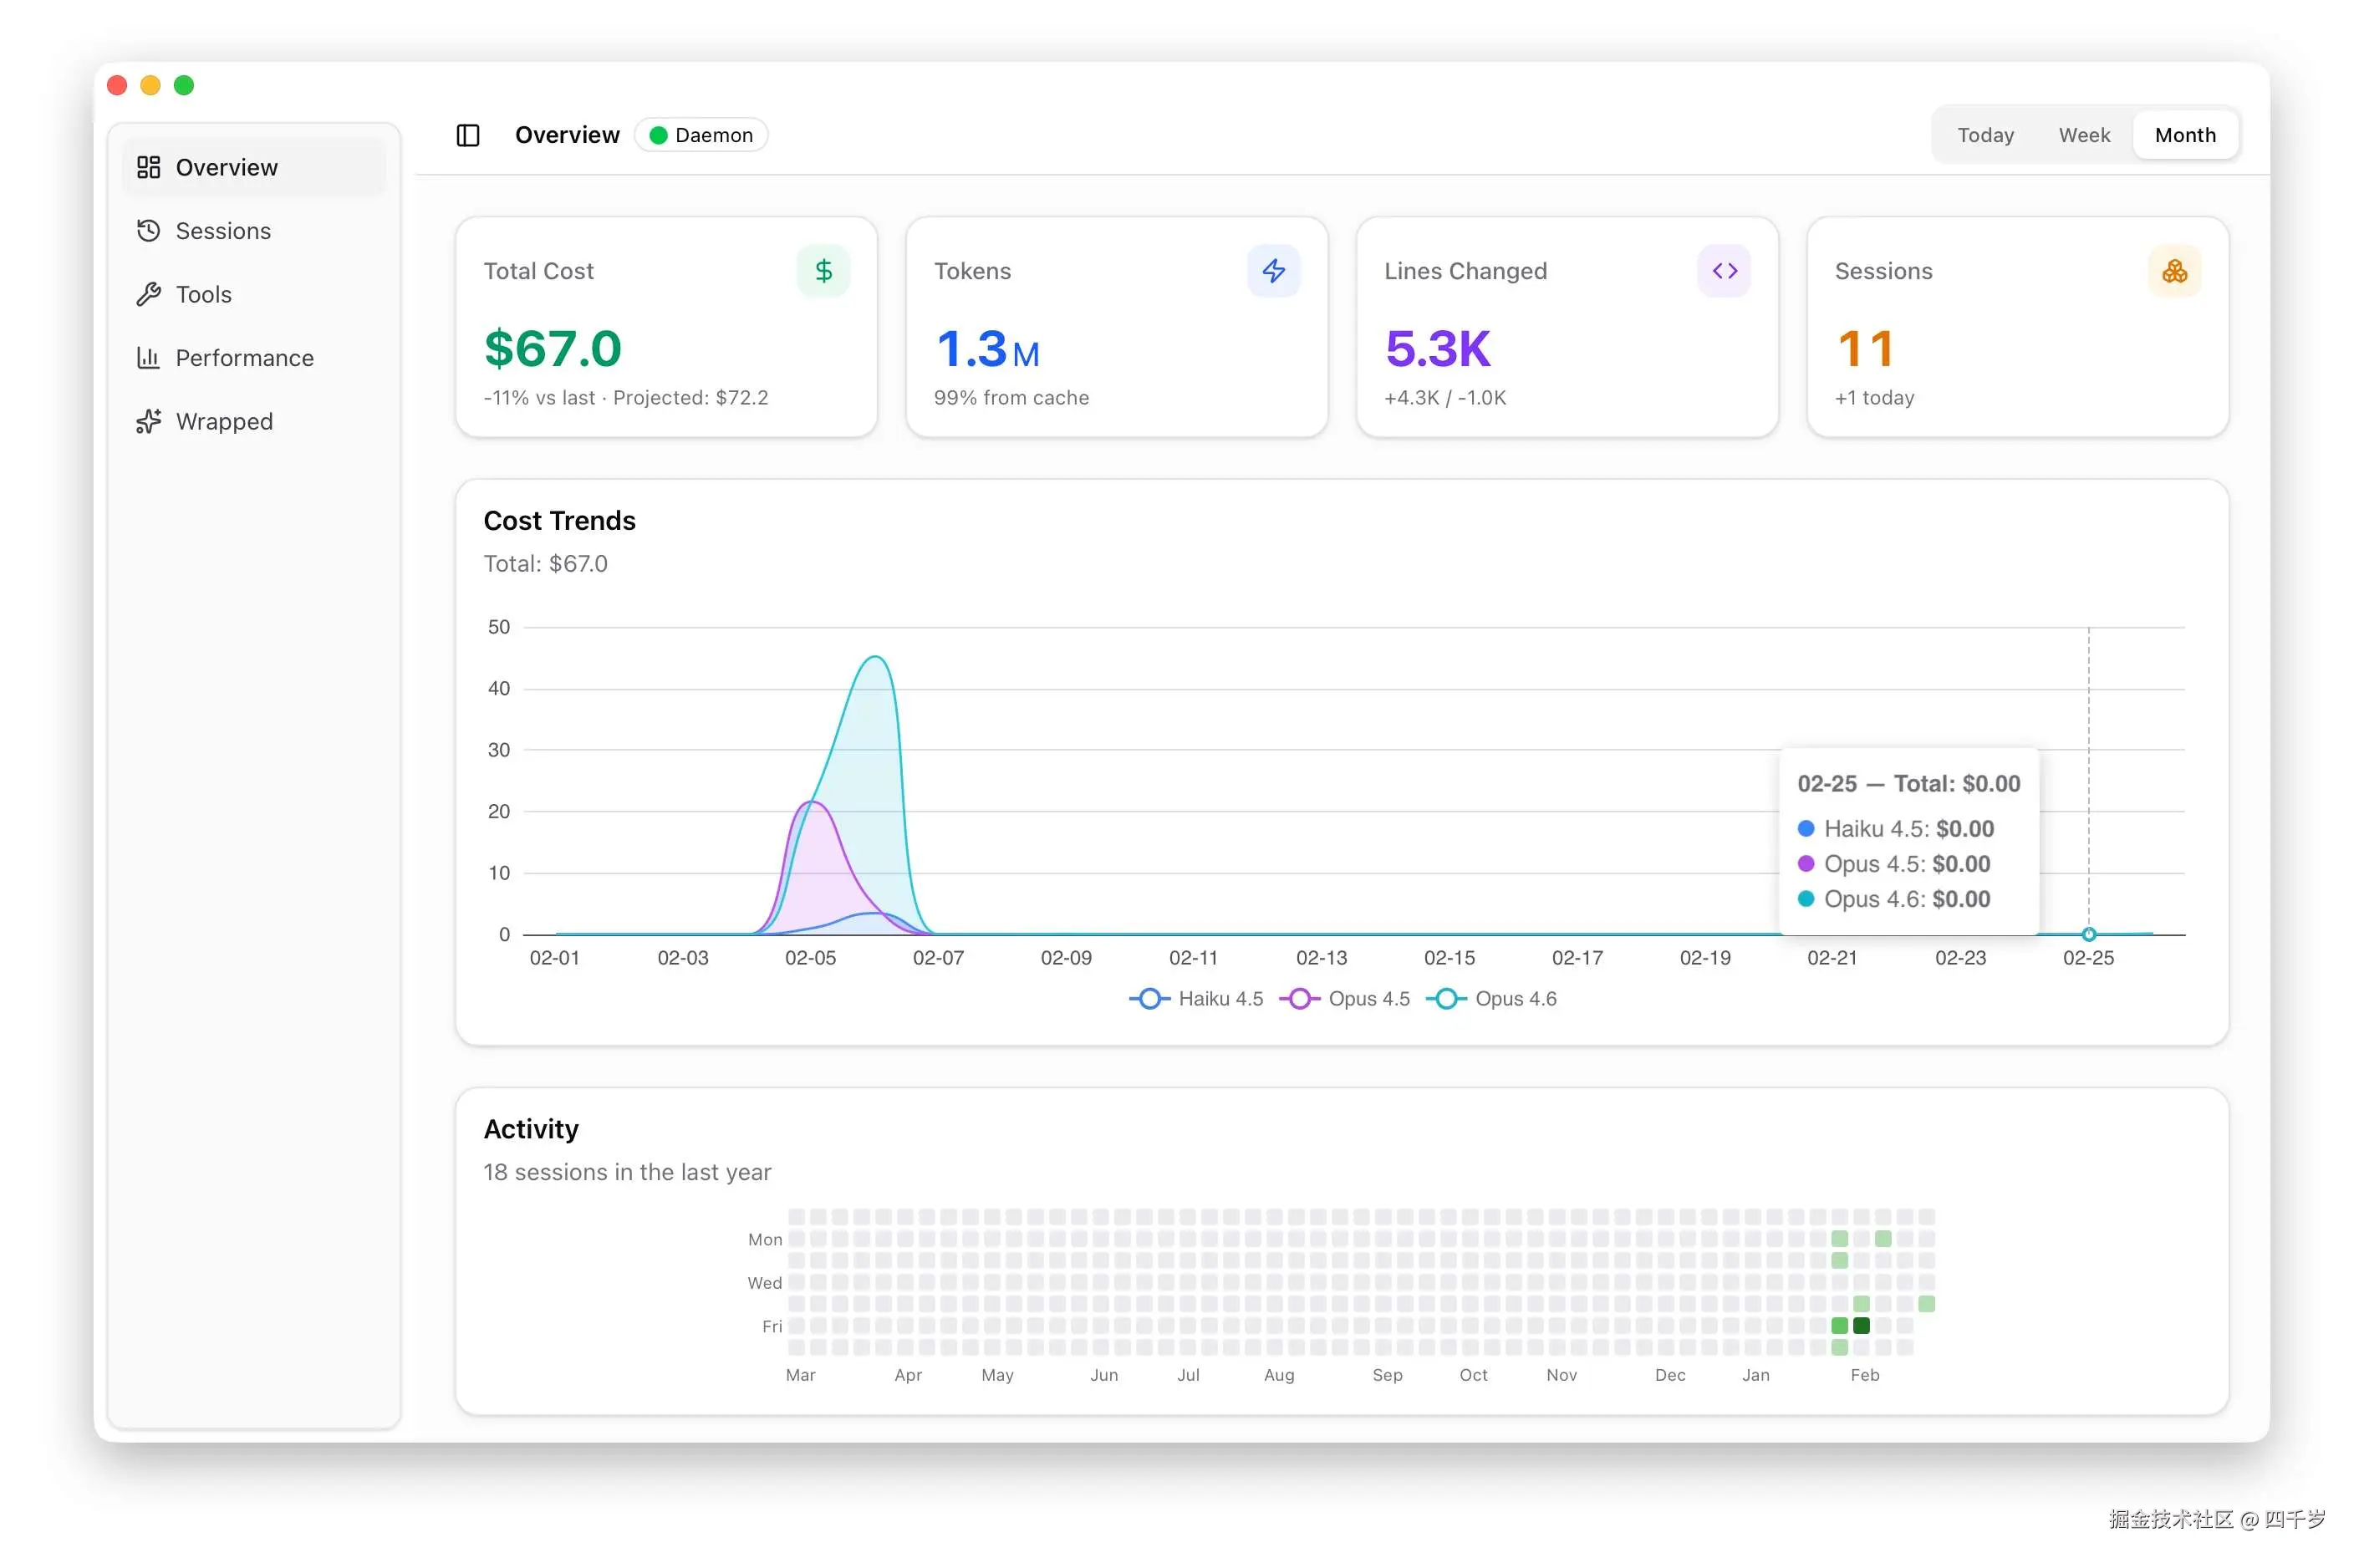
Task: Click the Lines Changed code brackets icon
Action: [1724, 271]
